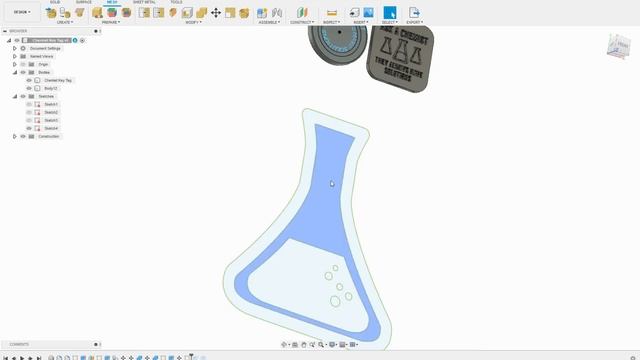The image size is (640, 360).
Task: Jump to timeline beginning
Action: [x=6, y=358]
